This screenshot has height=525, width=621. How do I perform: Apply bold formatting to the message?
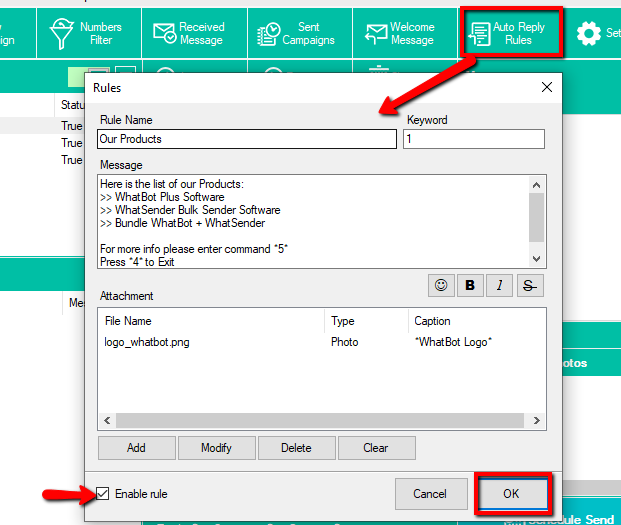tap(469, 286)
